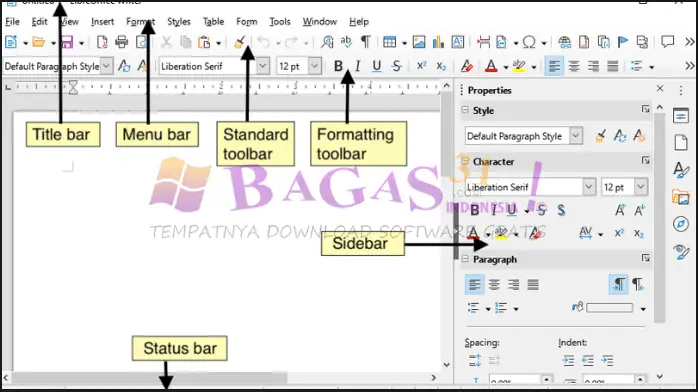Open the Table menu
Viewport: 698px width, 392px height.
[213, 21]
